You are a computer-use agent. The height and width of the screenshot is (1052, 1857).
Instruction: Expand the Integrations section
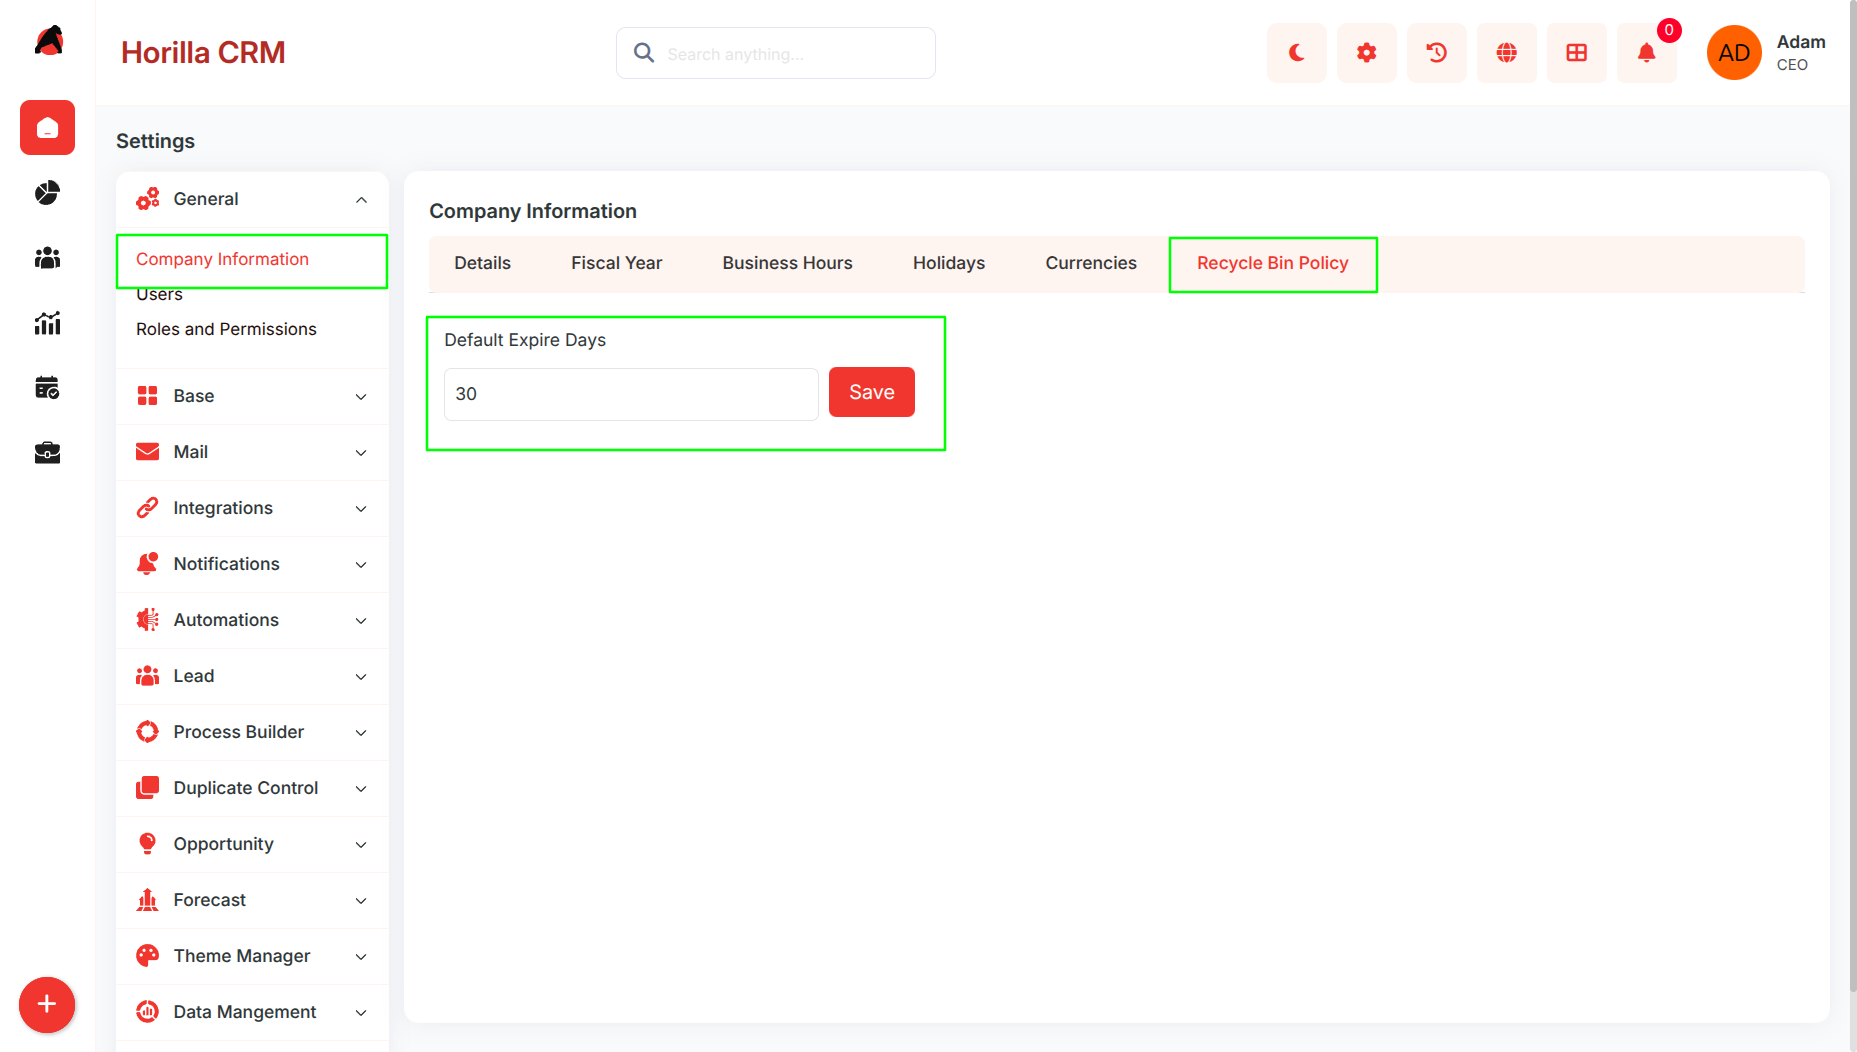pos(252,508)
